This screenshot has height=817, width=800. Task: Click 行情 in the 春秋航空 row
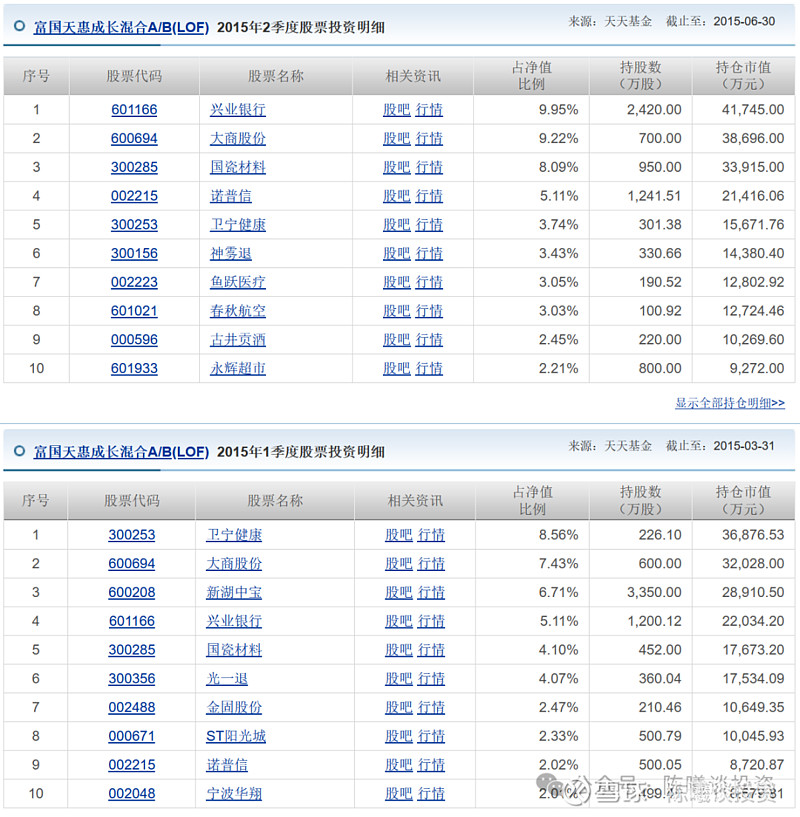tap(429, 311)
